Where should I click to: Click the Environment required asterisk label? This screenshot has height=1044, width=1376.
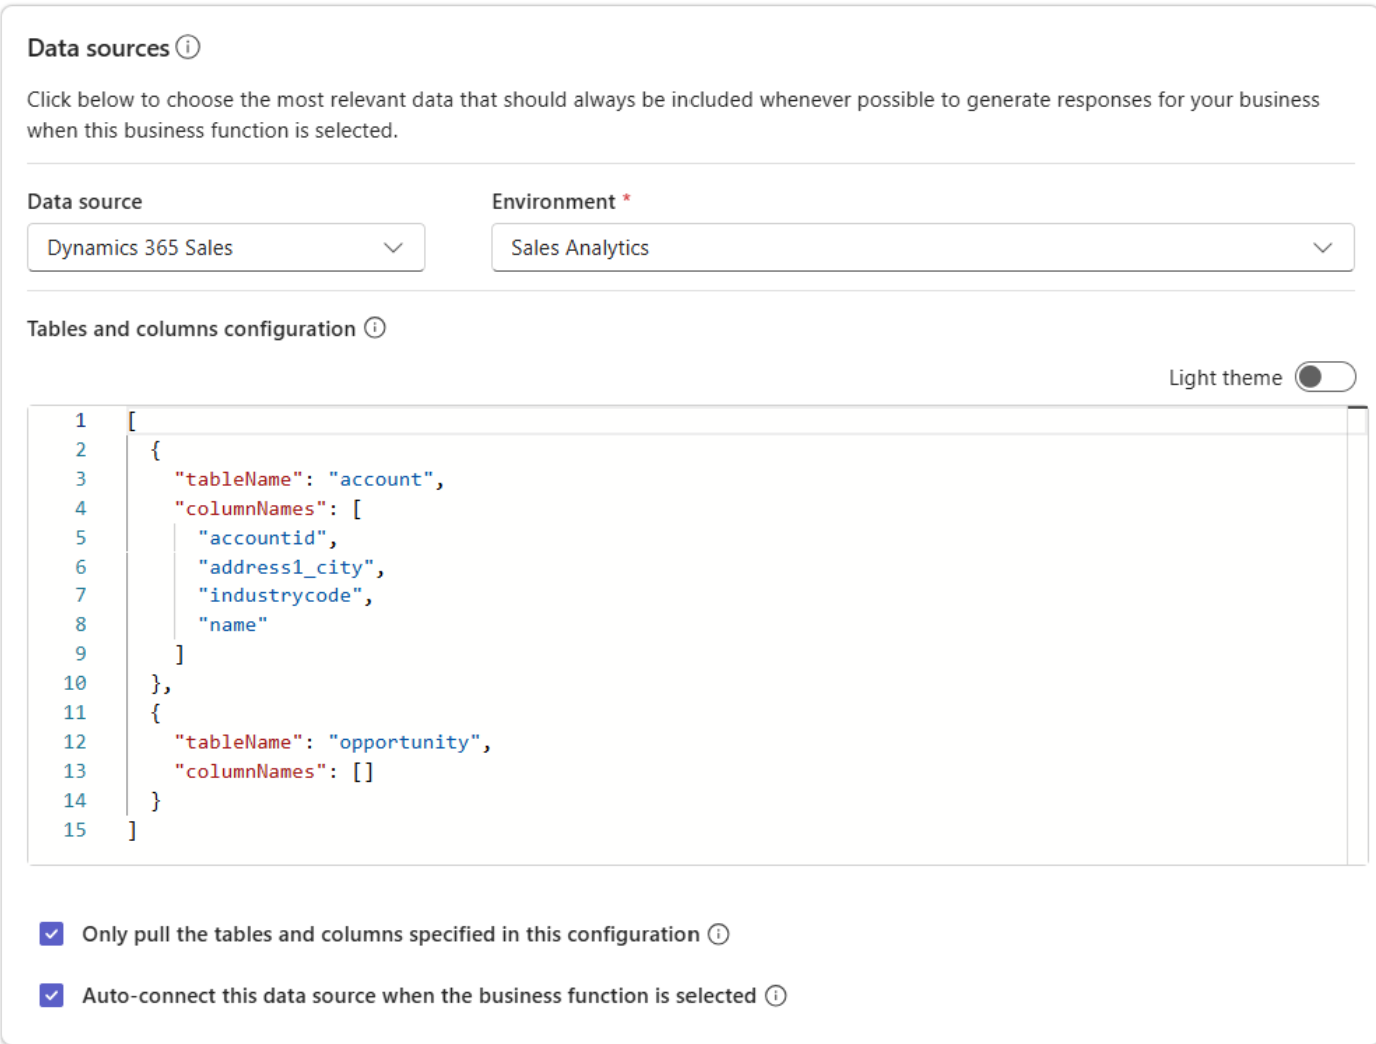click(x=625, y=201)
